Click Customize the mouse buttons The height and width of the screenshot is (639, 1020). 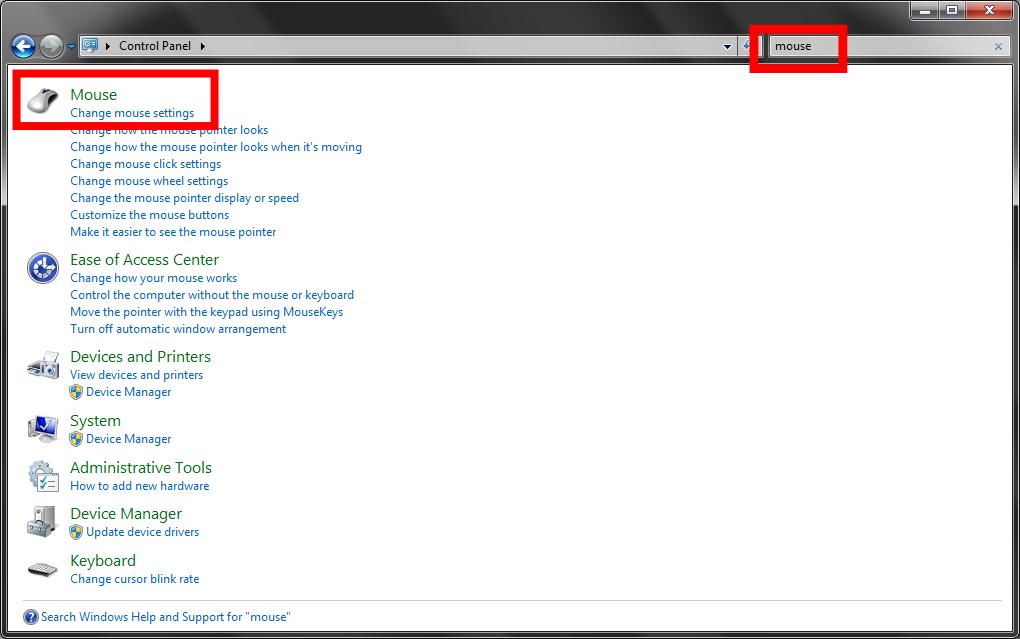[149, 214]
